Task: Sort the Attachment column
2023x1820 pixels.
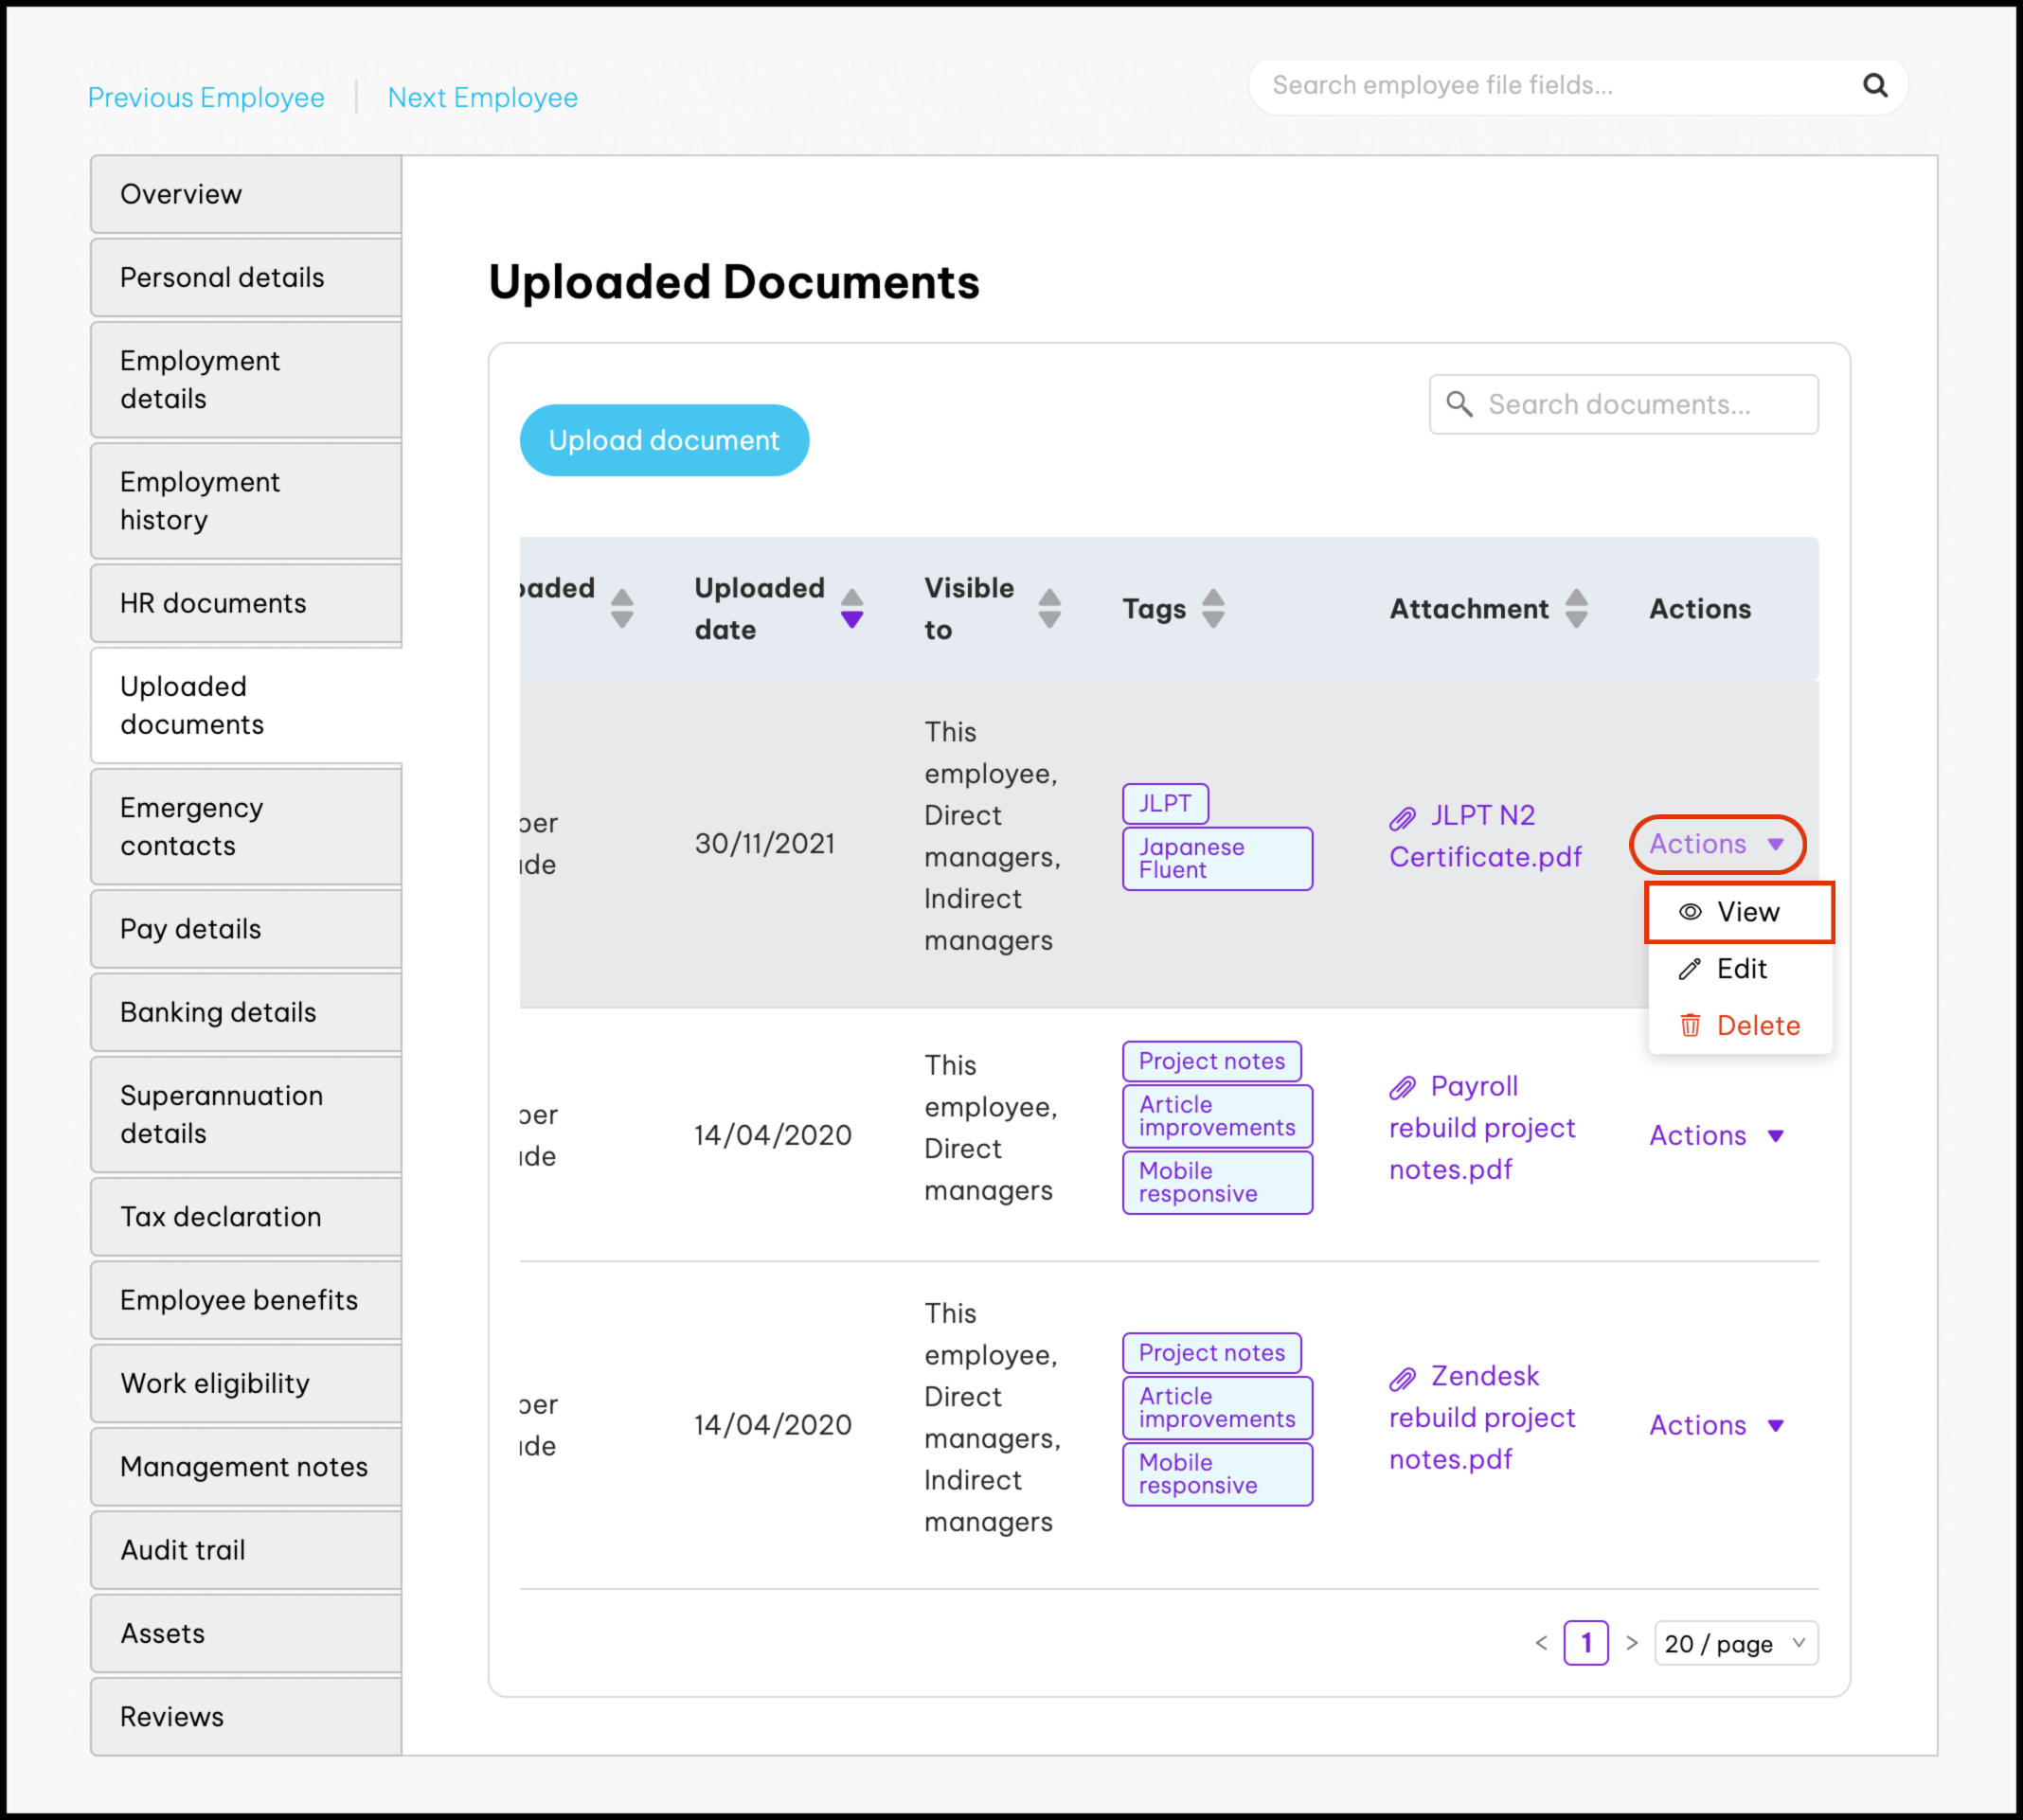Action: [1575, 608]
